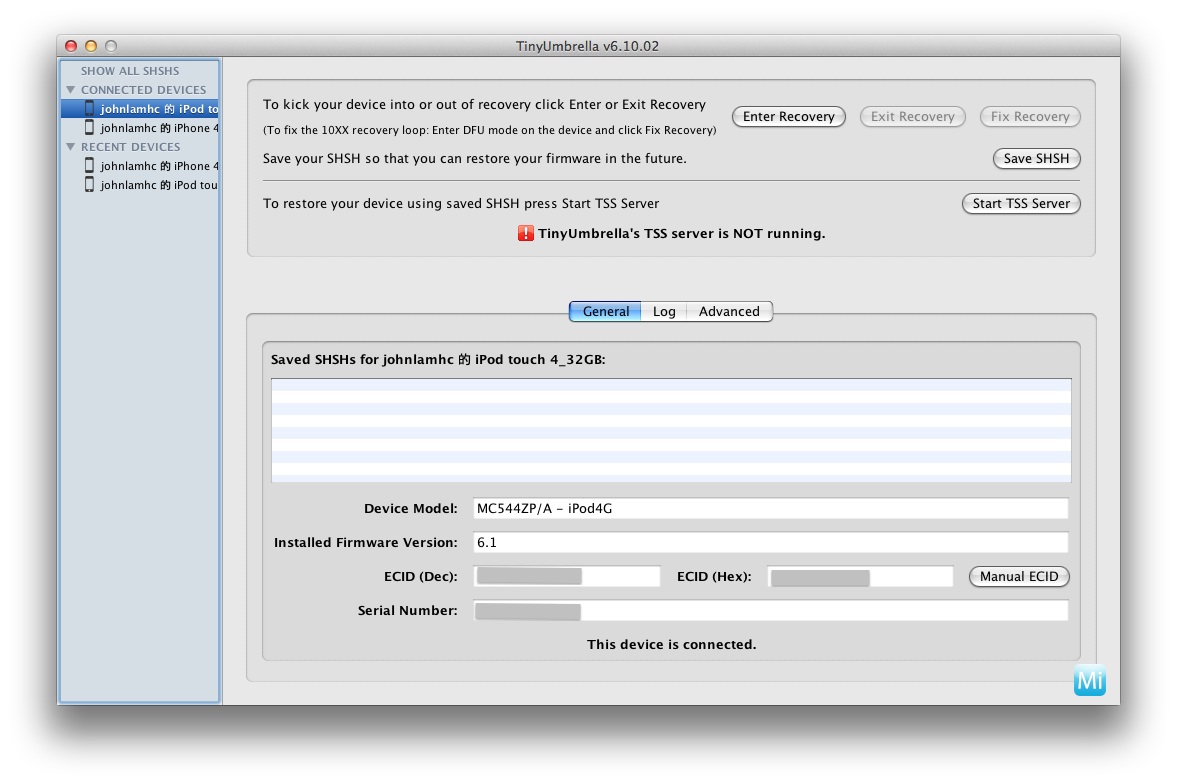
Task: Click the Saved SHSHs list area
Action: tap(671, 430)
